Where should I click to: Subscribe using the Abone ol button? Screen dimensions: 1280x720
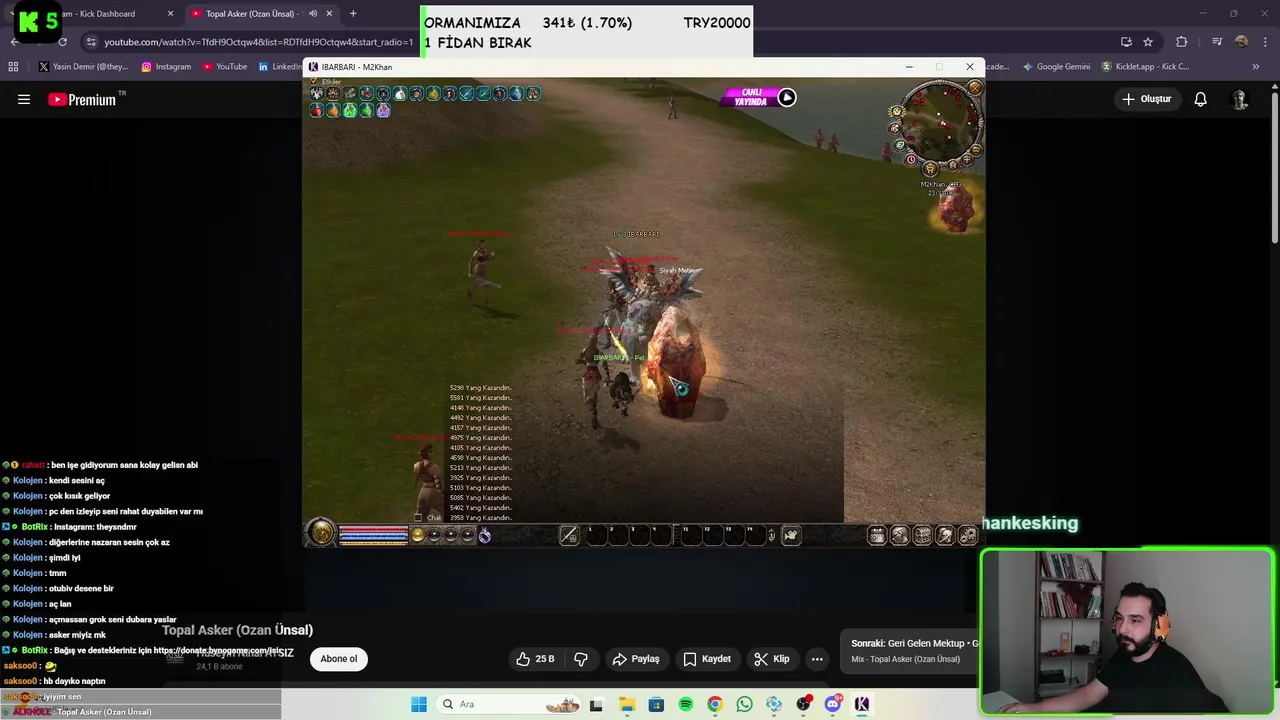[x=339, y=659]
